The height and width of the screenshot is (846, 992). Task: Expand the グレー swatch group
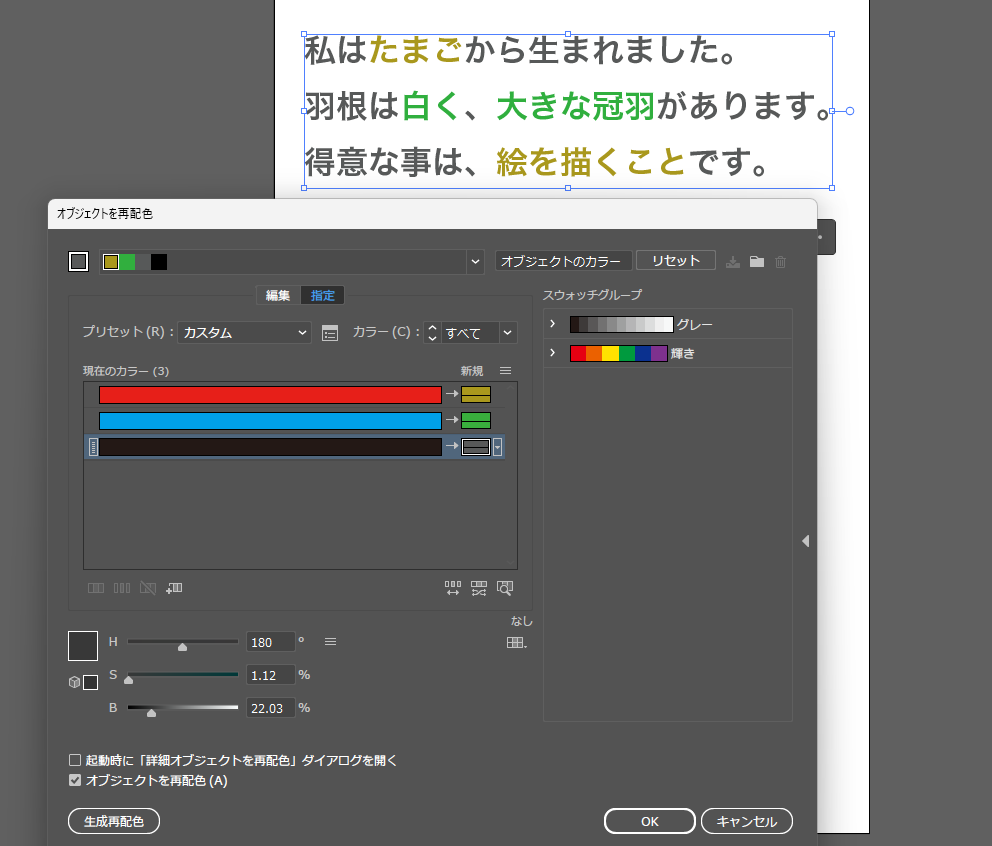click(x=552, y=324)
